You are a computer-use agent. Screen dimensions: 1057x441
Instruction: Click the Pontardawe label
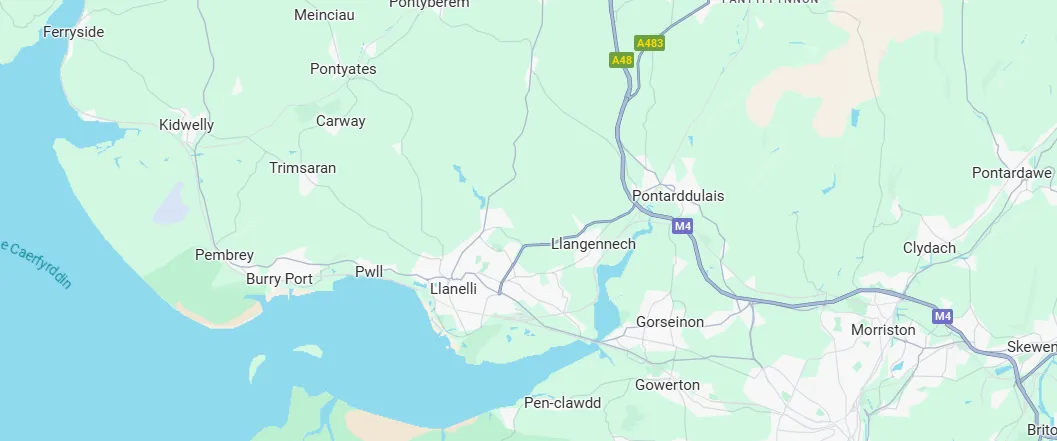coord(1012,173)
